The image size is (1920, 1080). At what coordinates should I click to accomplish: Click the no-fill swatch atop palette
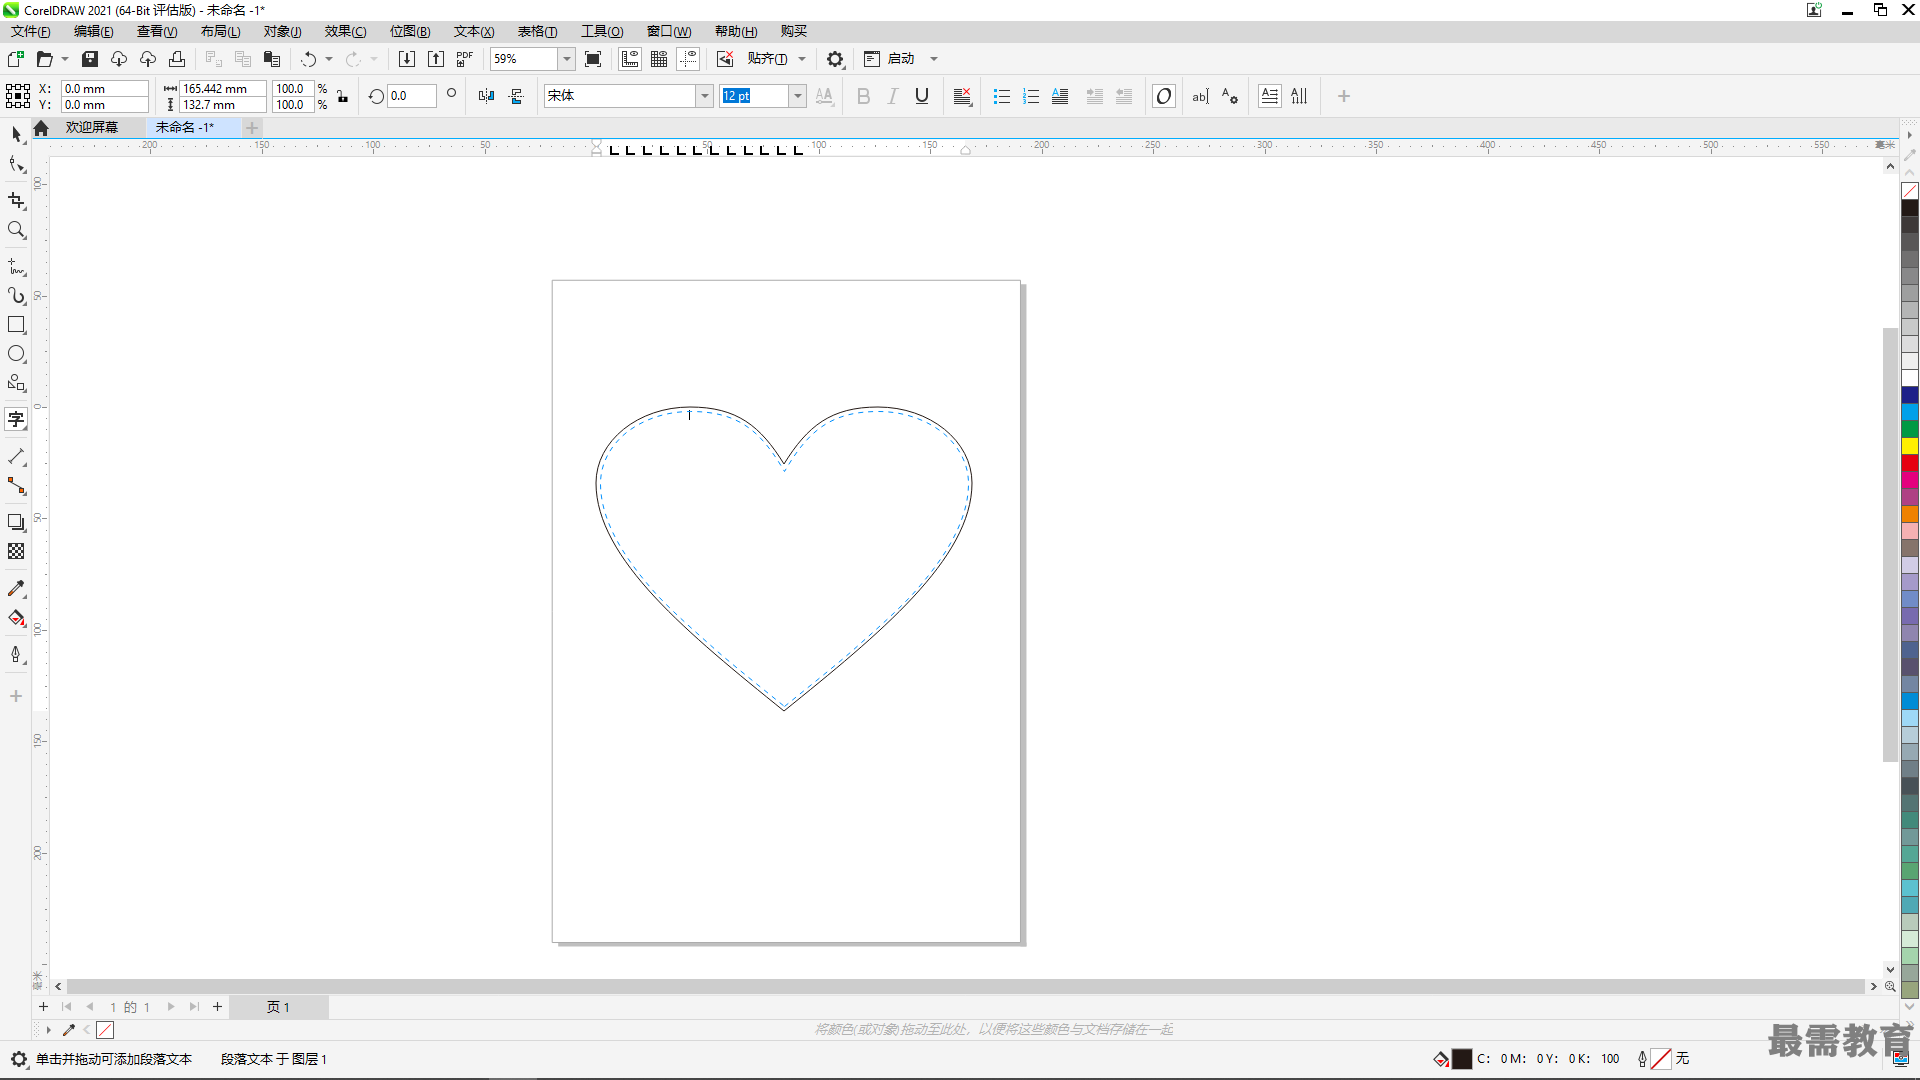pyautogui.click(x=1910, y=191)
